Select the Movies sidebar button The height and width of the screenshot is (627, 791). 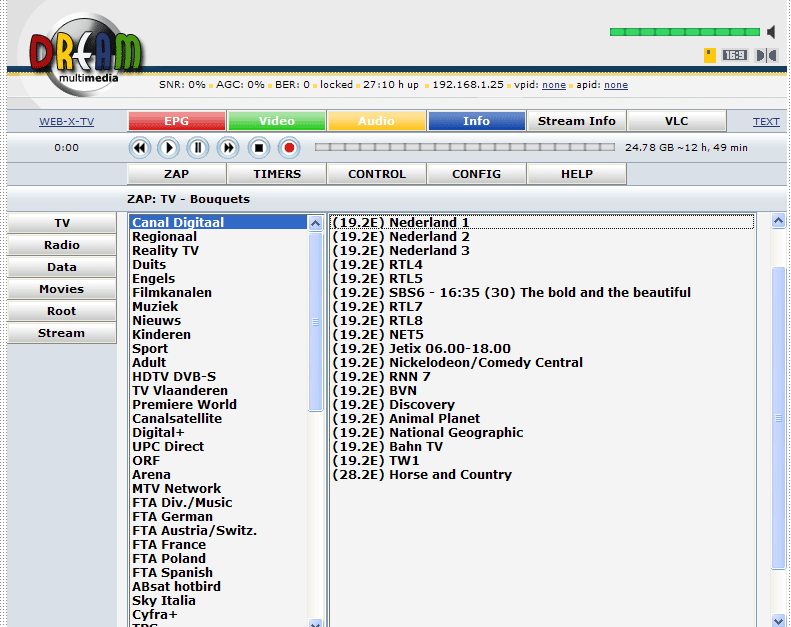62,289
